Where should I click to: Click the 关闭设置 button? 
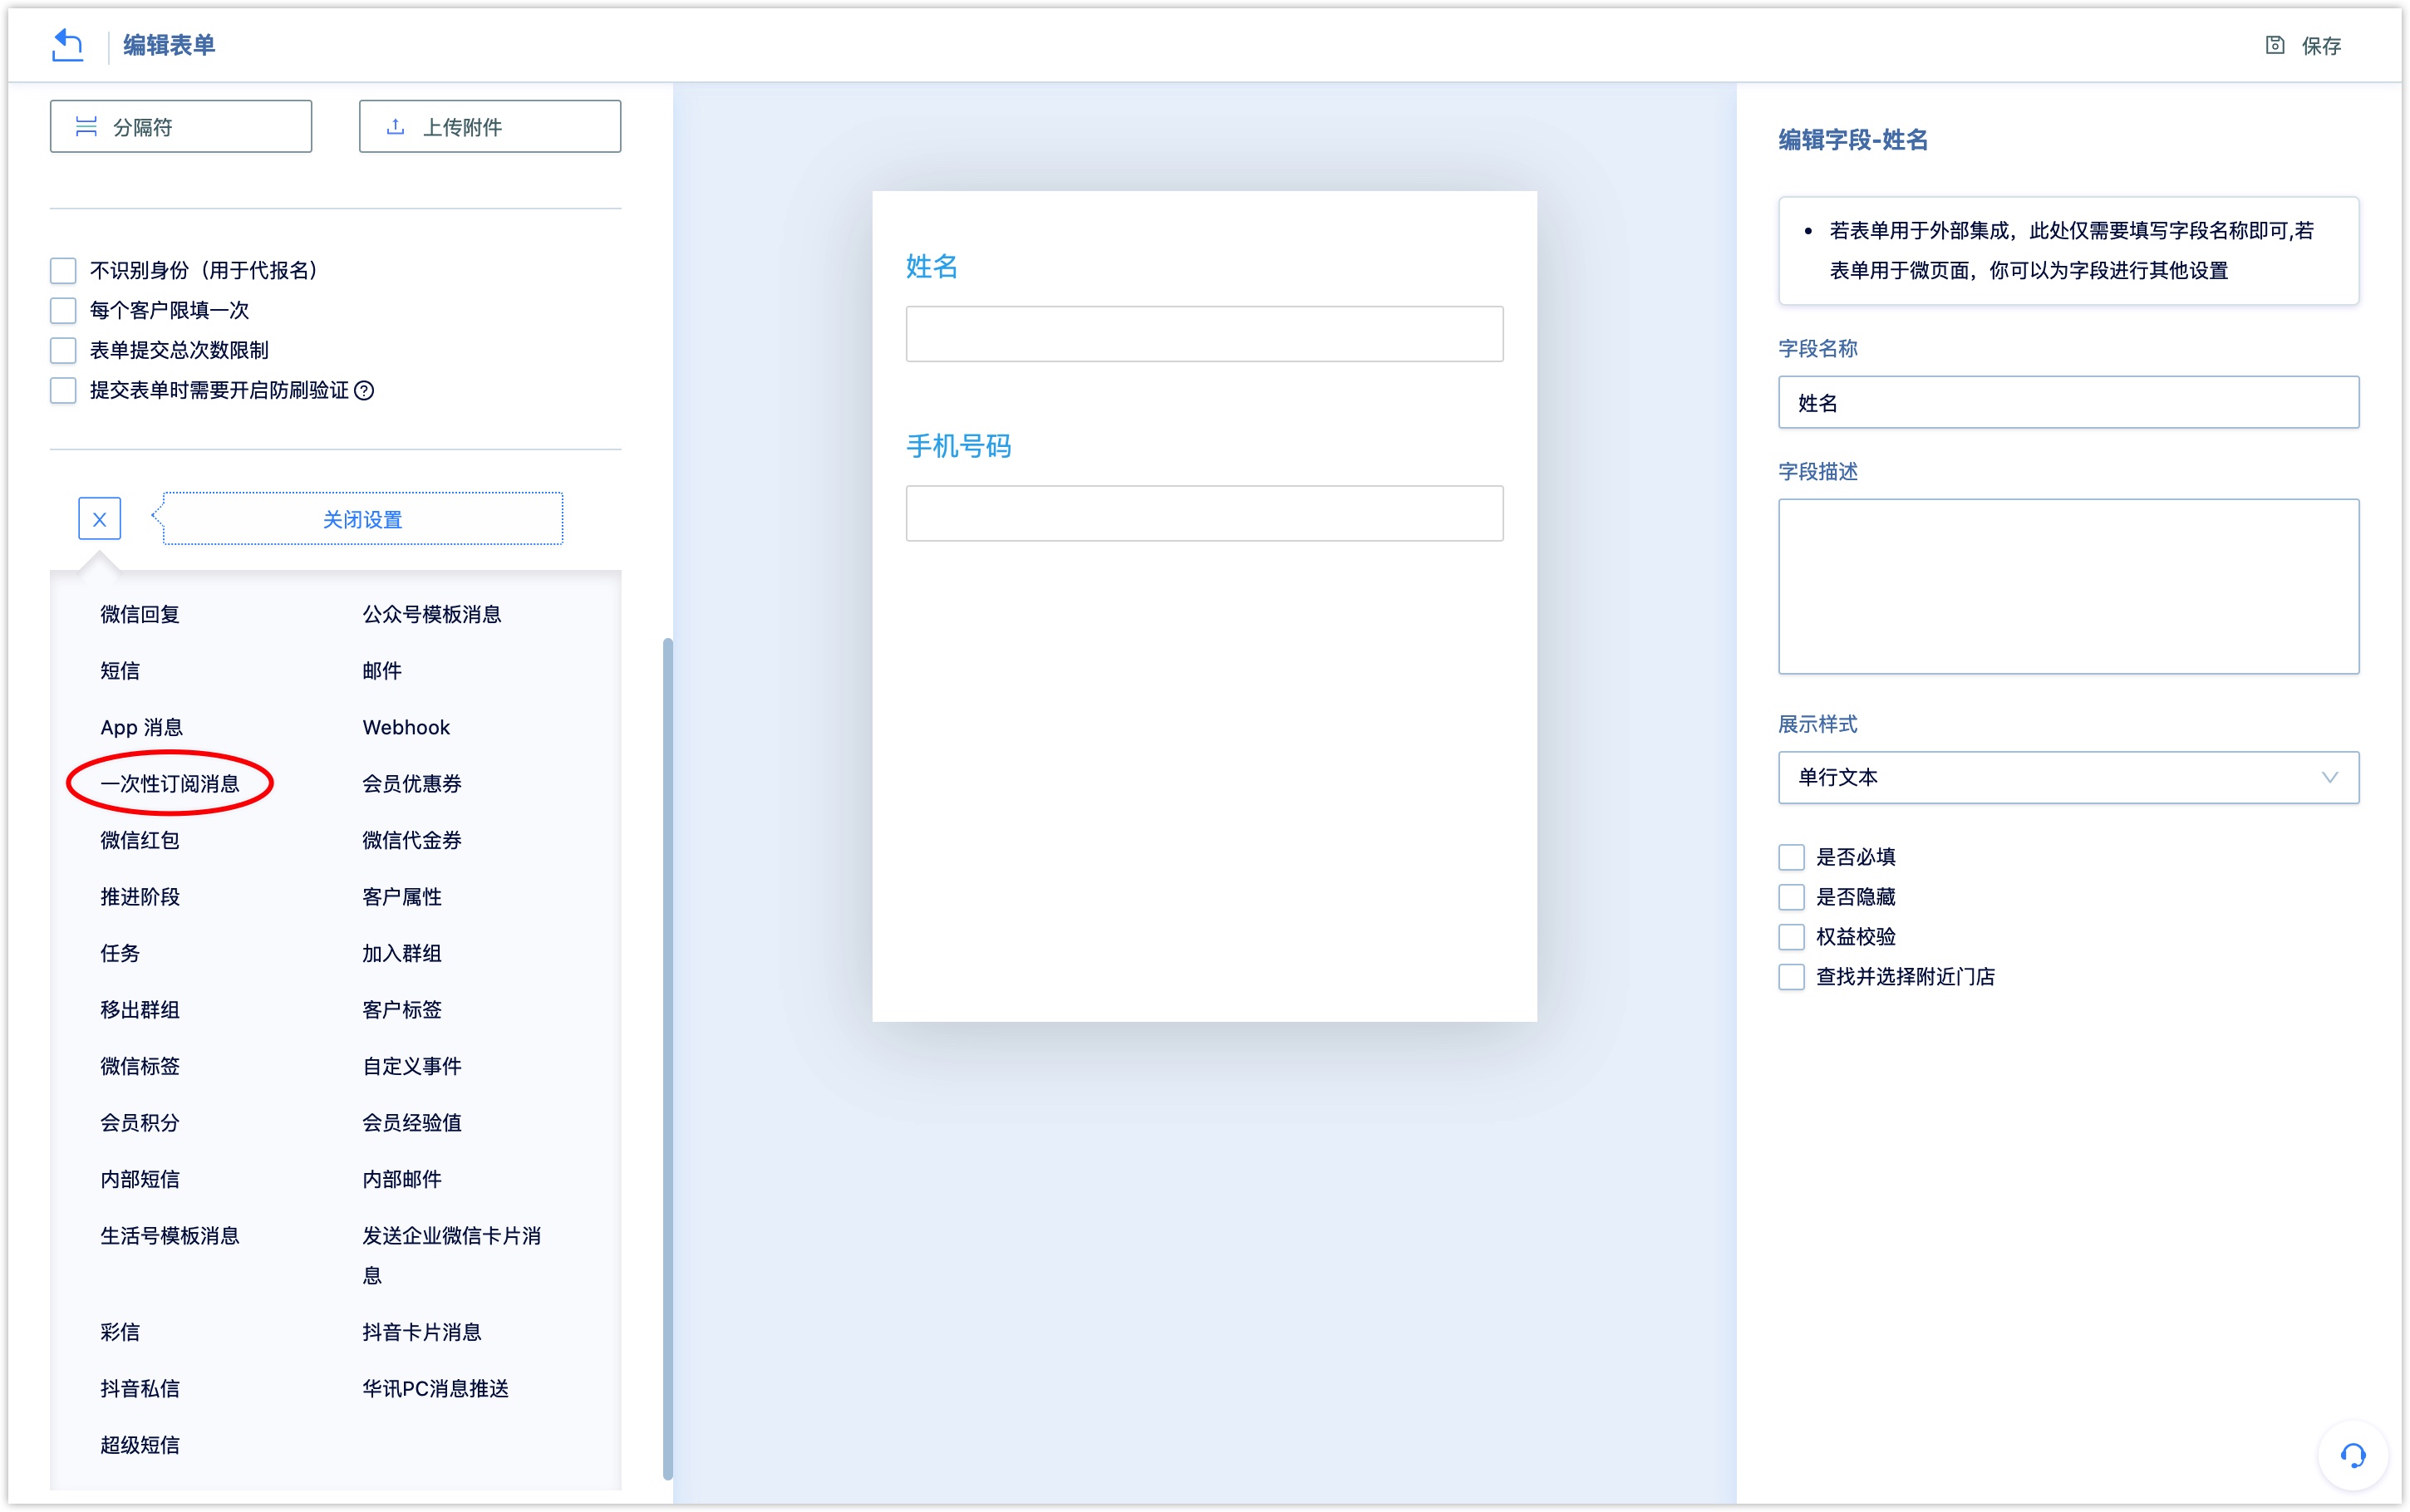[x=363, y=519]
